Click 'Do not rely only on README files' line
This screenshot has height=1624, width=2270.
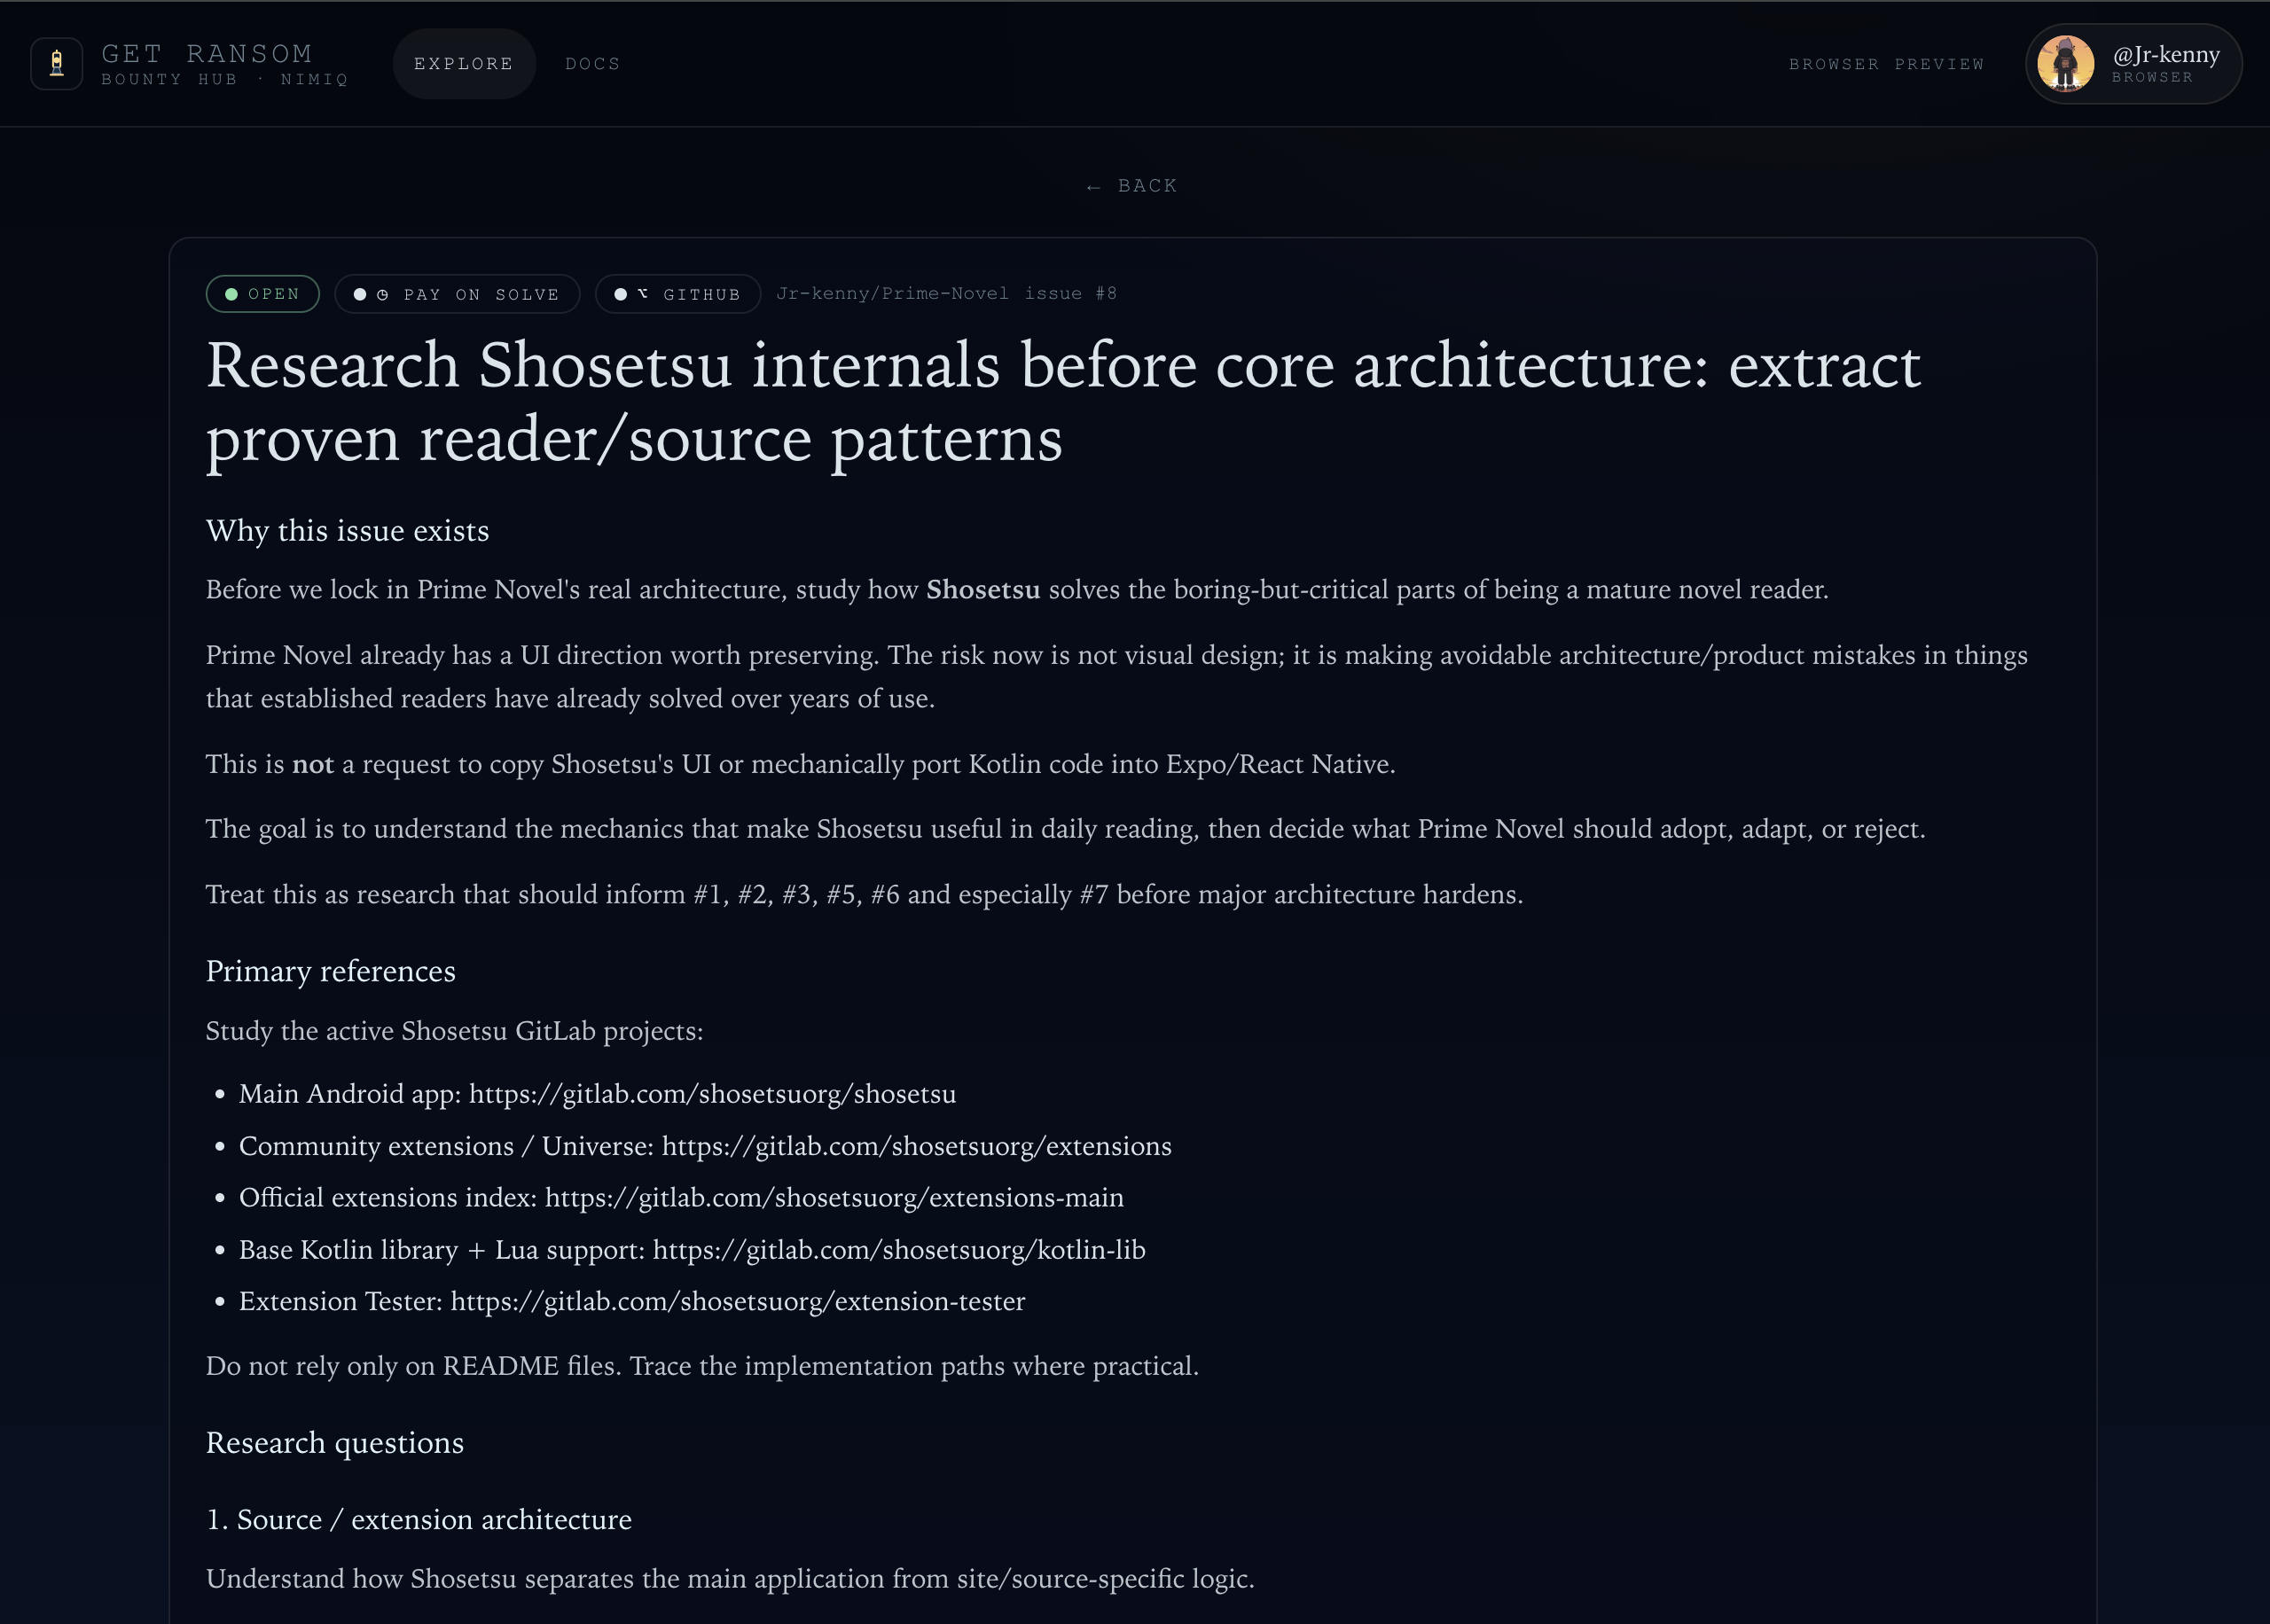(x=702, y=1365)
